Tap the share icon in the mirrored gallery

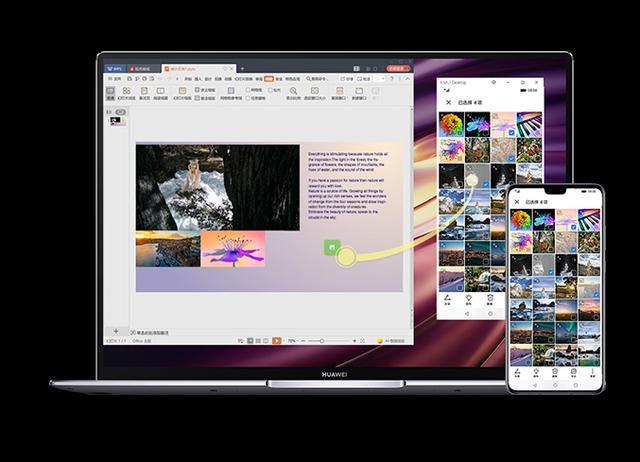click(x=447, y=298)
